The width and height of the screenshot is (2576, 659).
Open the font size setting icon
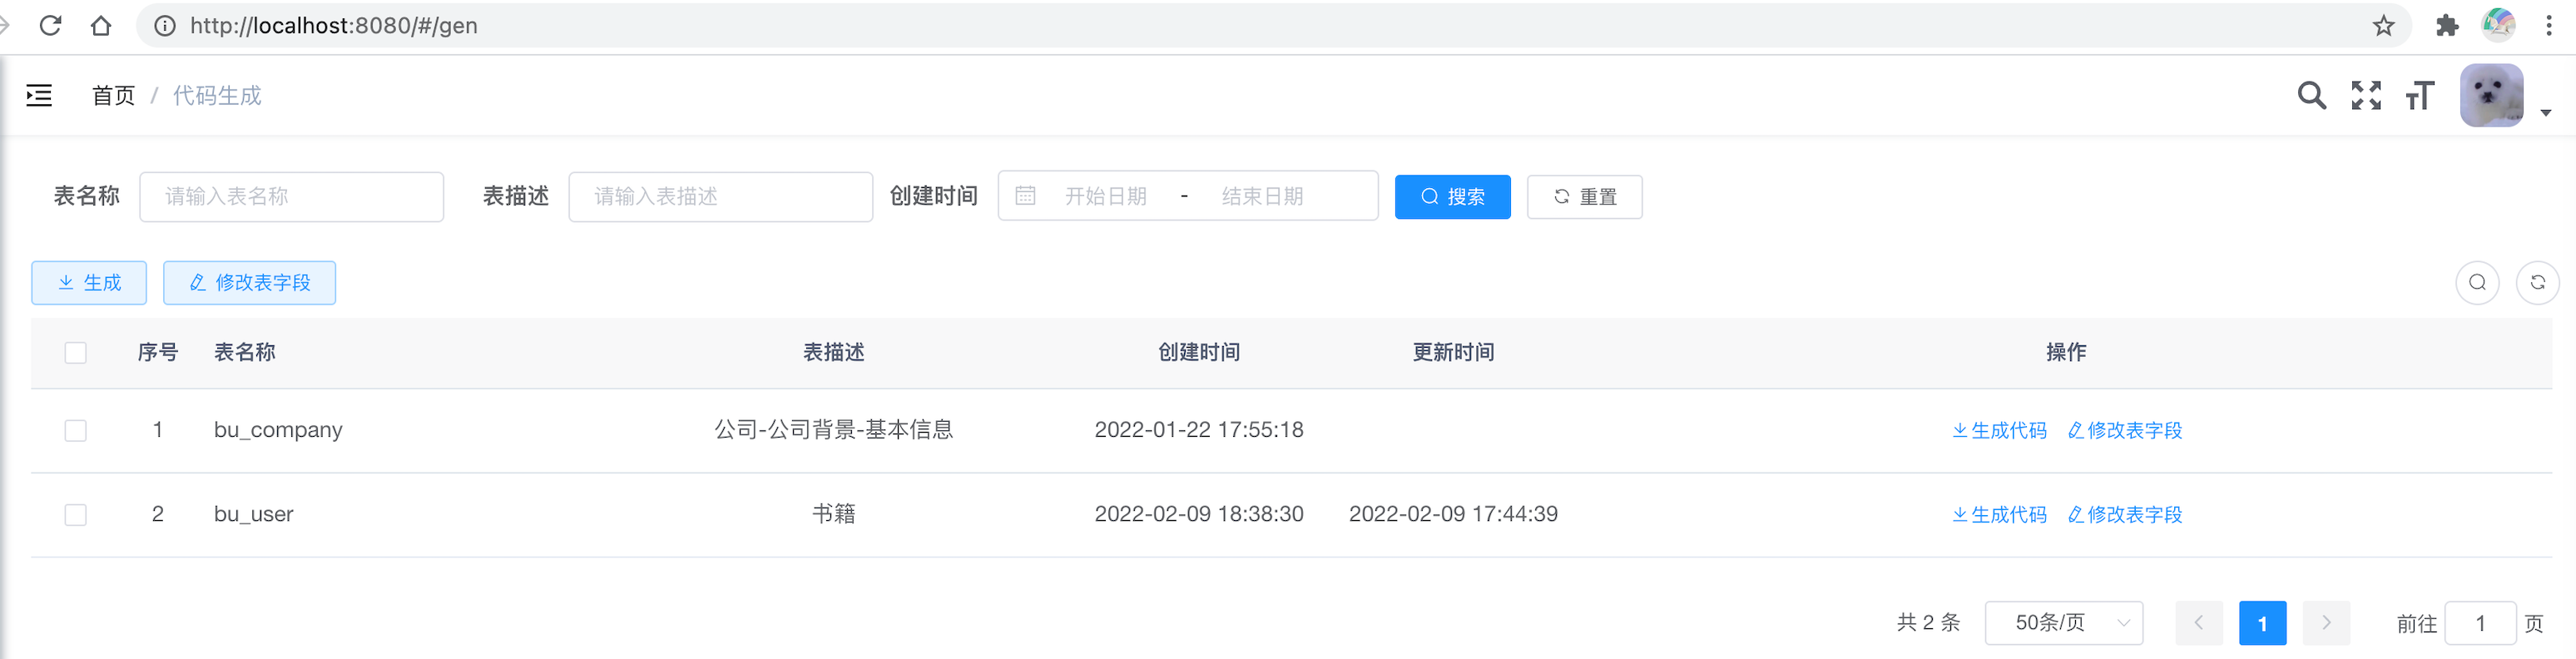(2420, 96)
